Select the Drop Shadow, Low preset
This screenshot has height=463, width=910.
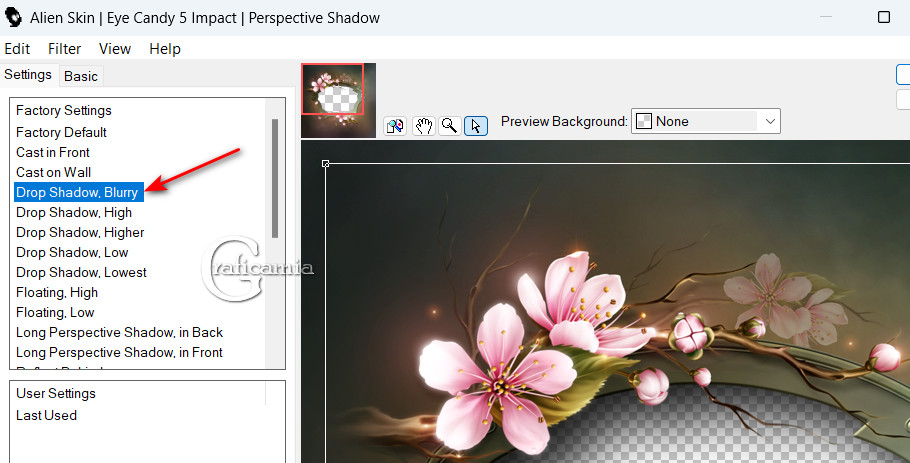(72, 252)
